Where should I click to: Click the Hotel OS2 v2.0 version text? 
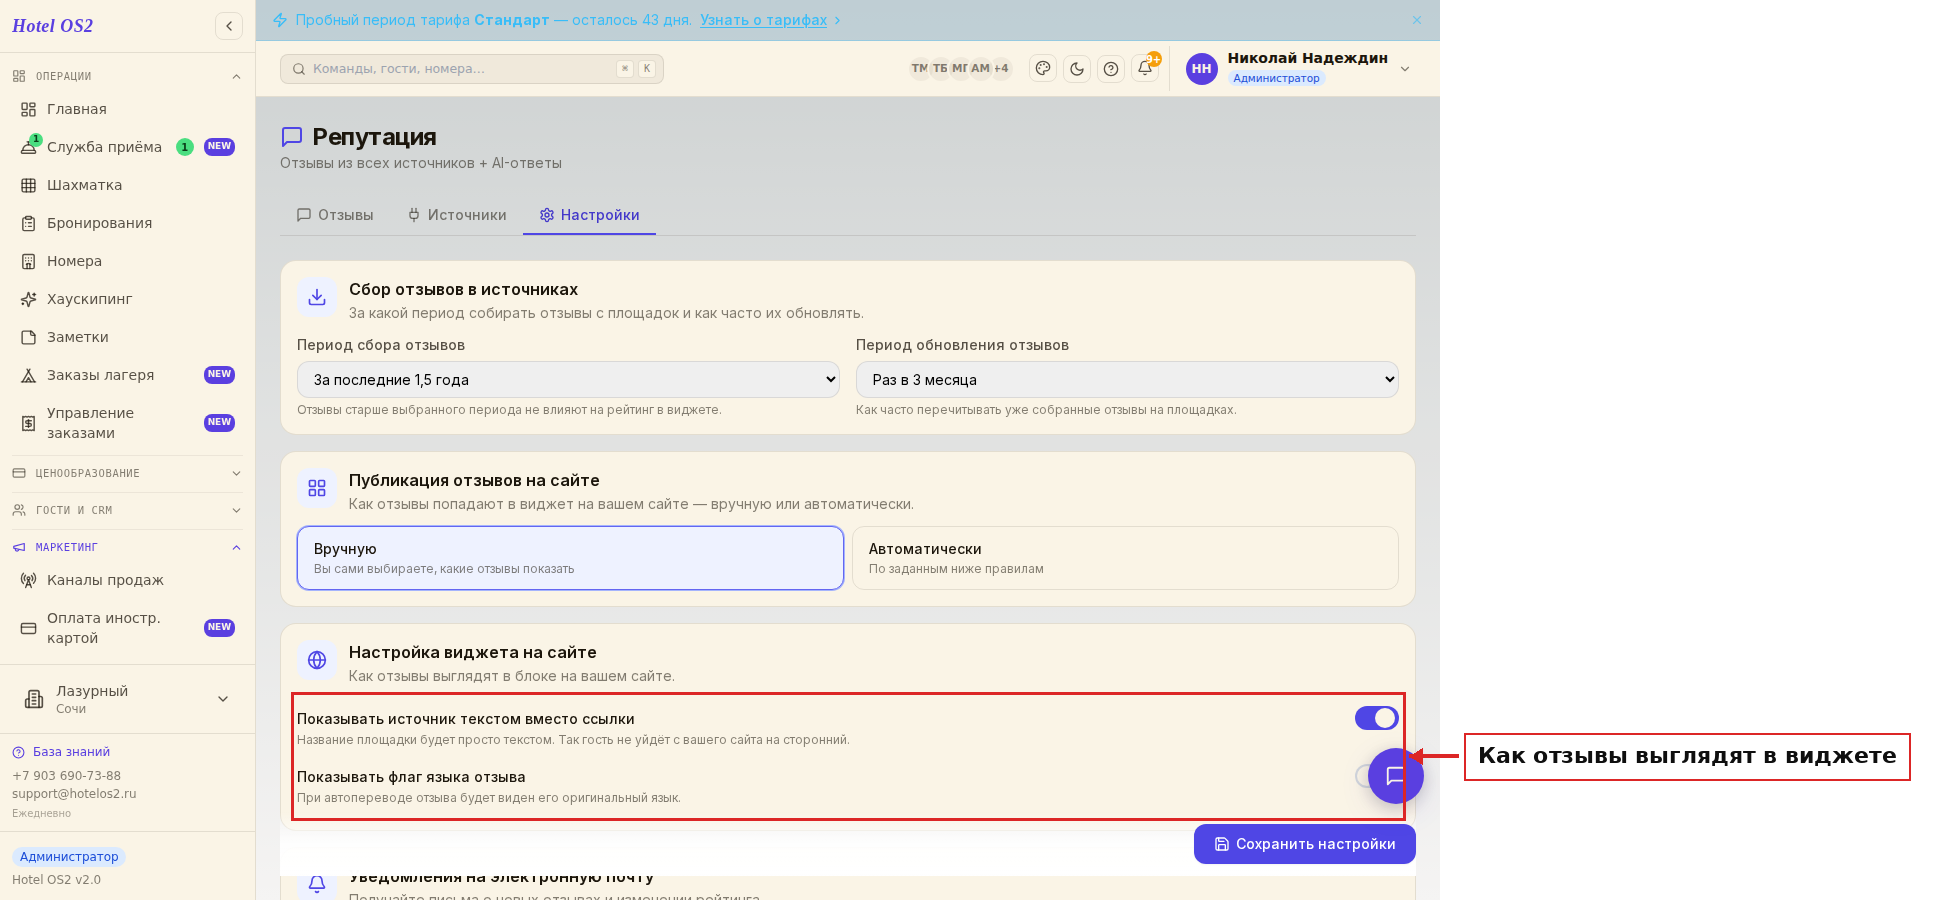(56, 880)
